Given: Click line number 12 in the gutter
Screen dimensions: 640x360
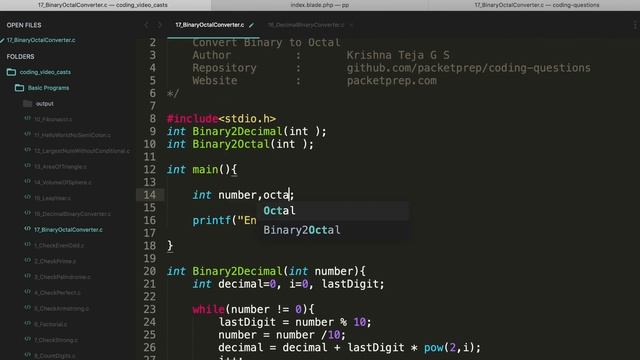Looking at the screenshot, I should point(149,169).
